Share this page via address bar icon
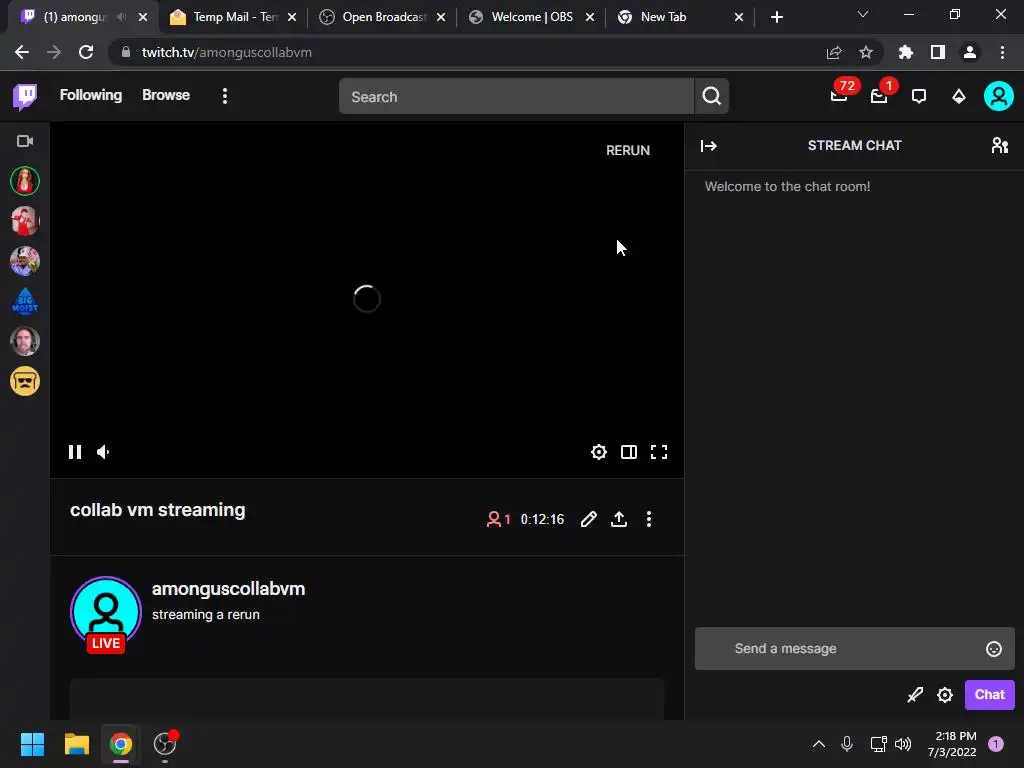This screenshot has height=768, width=1024. (x=834, y=52)
